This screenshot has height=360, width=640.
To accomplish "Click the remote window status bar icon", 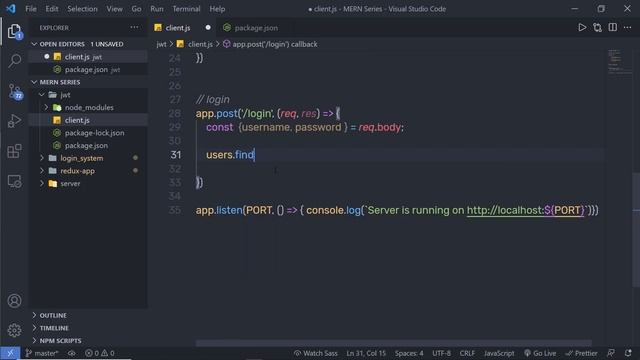I will click(x=10, y=353).
